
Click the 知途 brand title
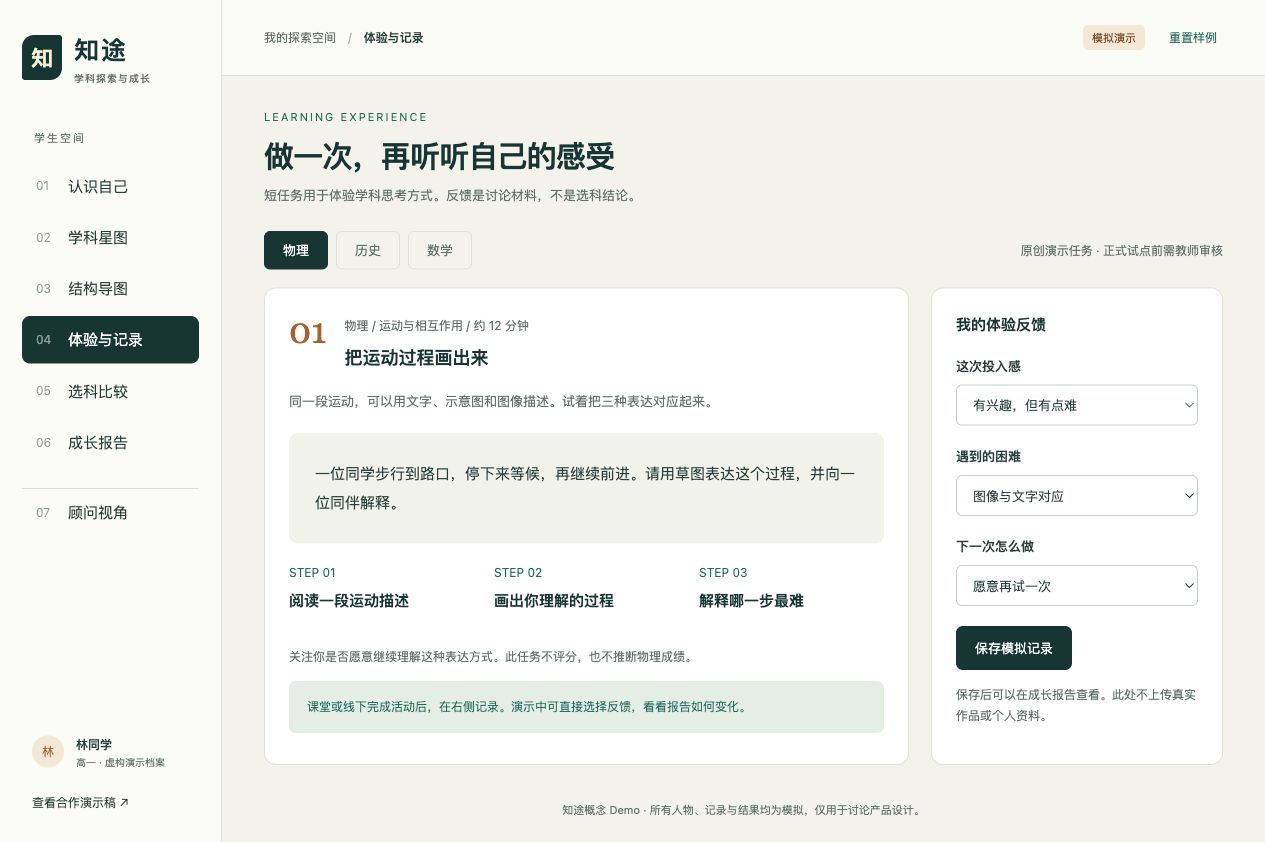pos(100,49)
